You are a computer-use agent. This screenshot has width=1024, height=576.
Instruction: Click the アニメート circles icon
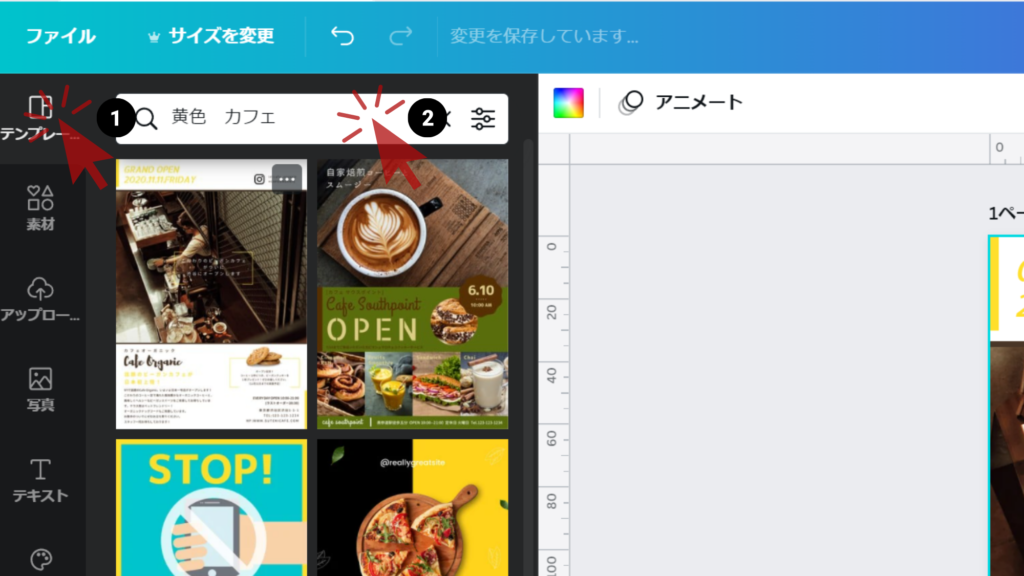[x=631, y=103]
